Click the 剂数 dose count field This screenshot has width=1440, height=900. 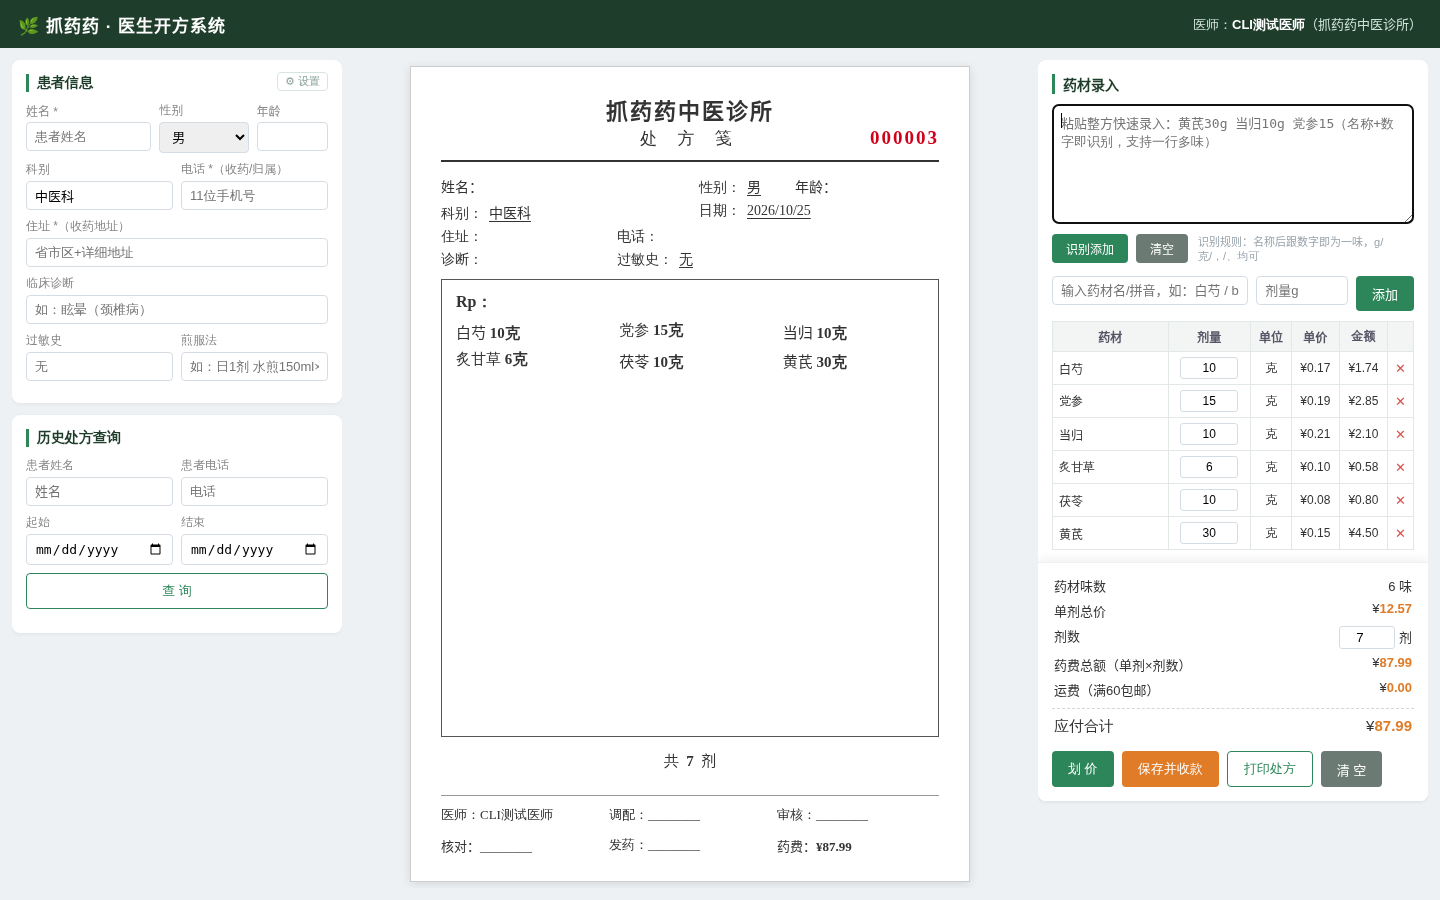click(x=1367, y=638)
